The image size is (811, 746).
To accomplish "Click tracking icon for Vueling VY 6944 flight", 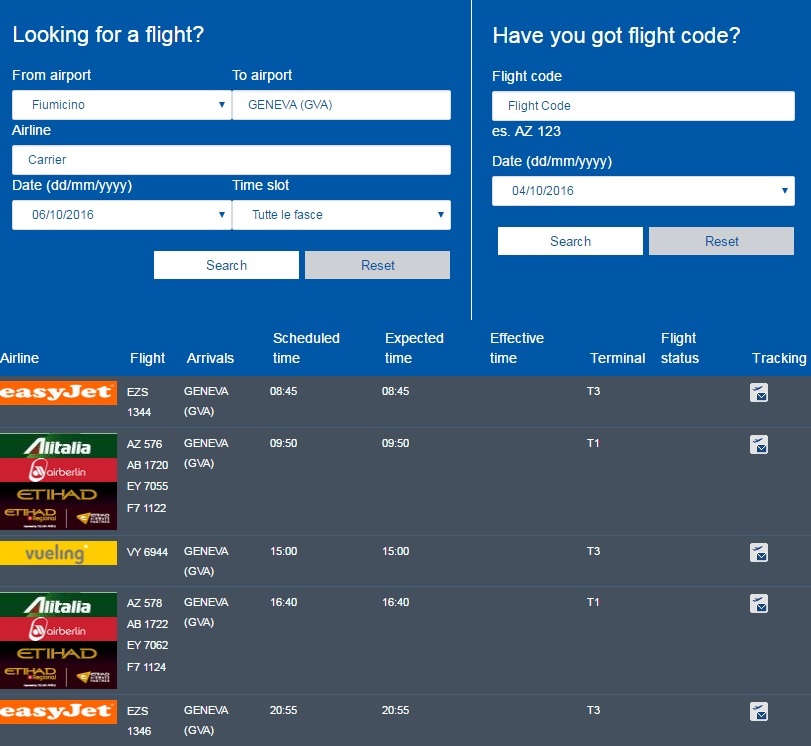I will [x=759, y=552].
